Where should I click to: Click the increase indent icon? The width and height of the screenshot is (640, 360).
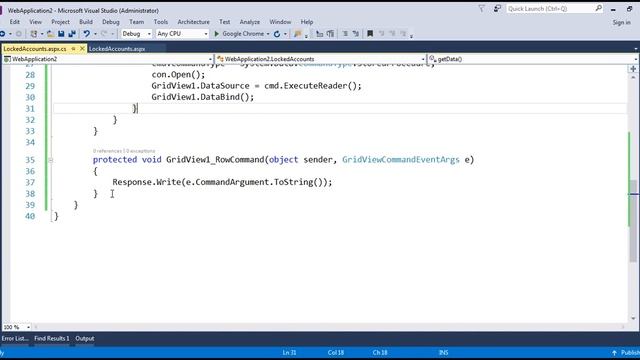[330, 34]
